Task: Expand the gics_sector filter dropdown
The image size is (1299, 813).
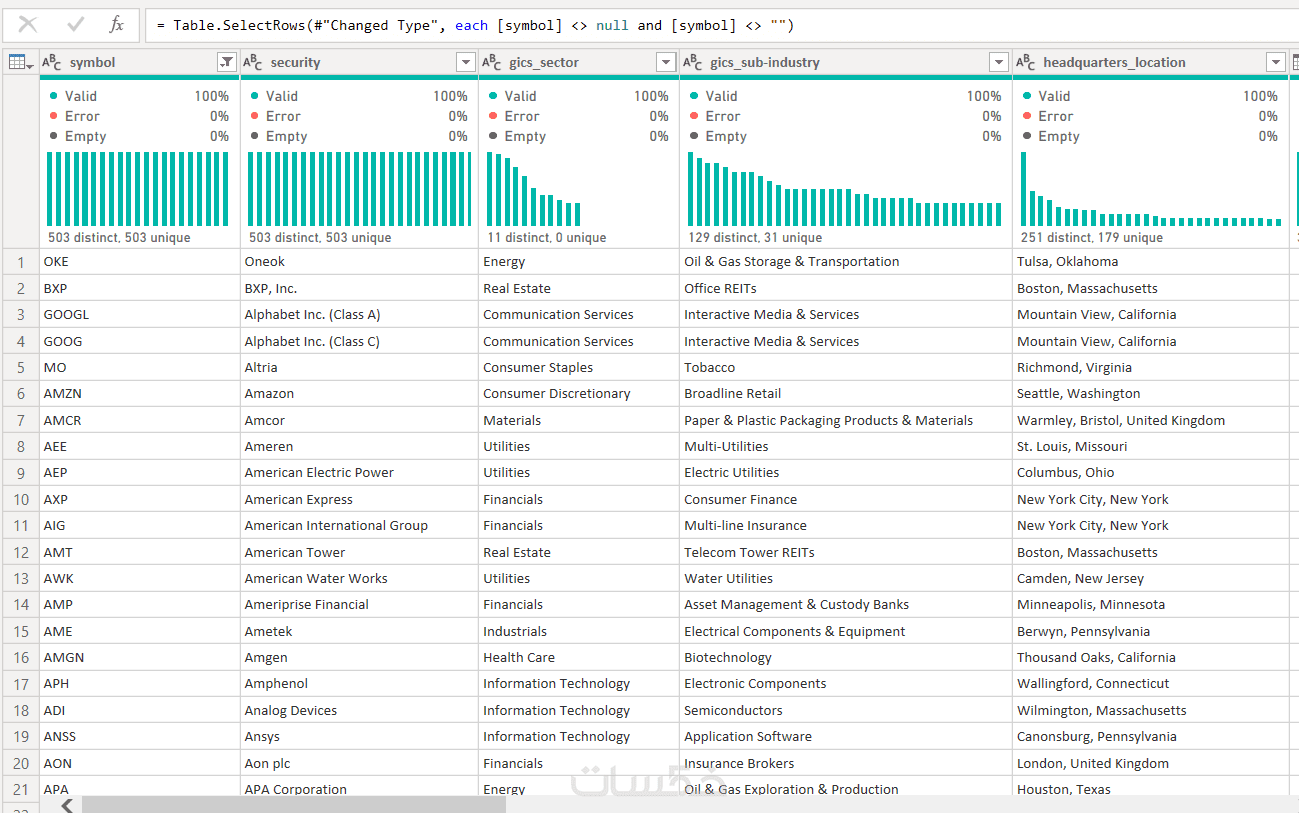Action: (x=666, y=62)
